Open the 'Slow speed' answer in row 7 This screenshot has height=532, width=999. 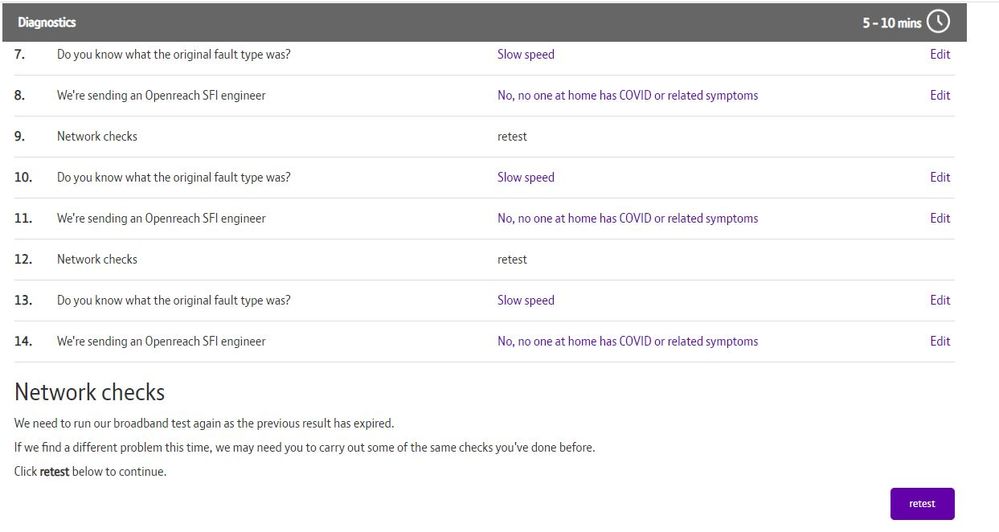click(525, 55)
